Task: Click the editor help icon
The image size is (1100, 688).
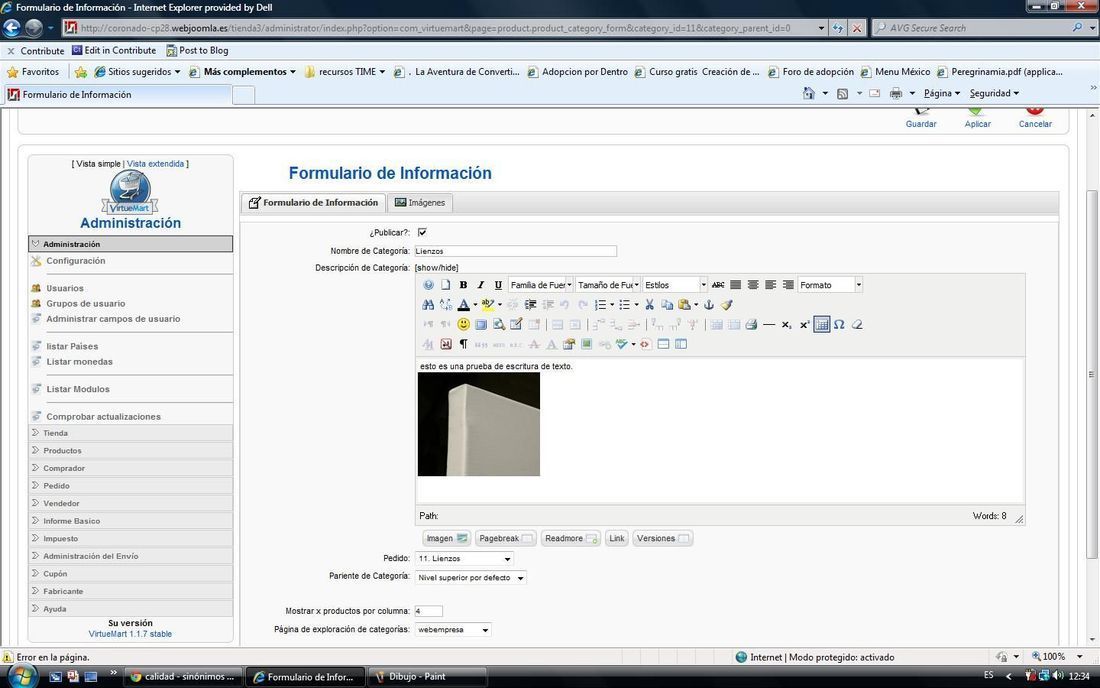Action: (428, 285)
